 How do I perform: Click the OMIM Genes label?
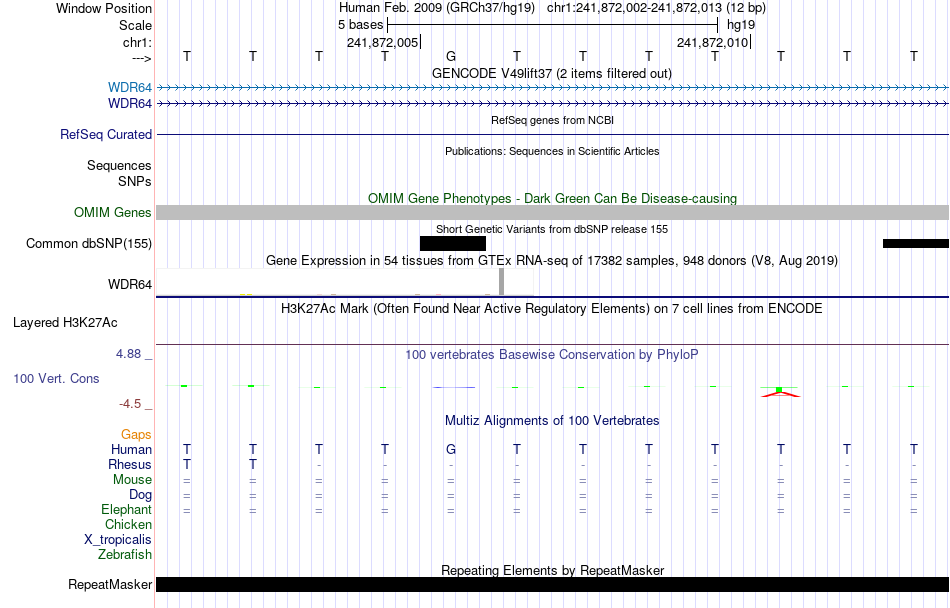coord(113,213)
